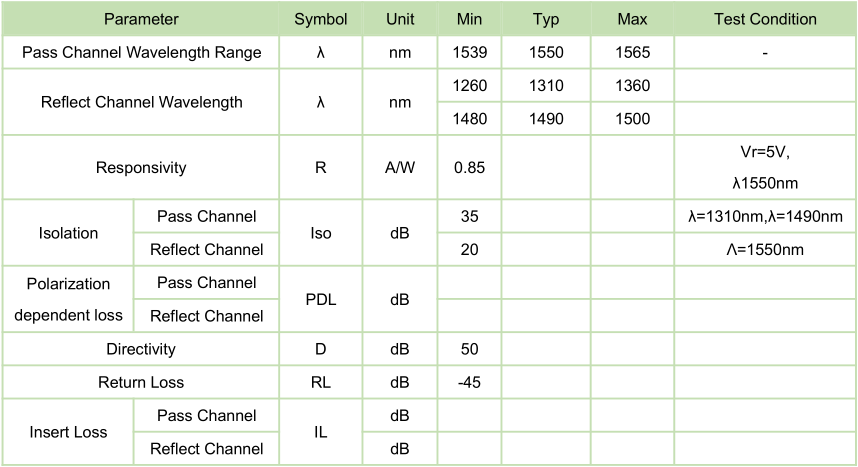
Task: Click the Directivity parameter cell
Action: point(141,349)
